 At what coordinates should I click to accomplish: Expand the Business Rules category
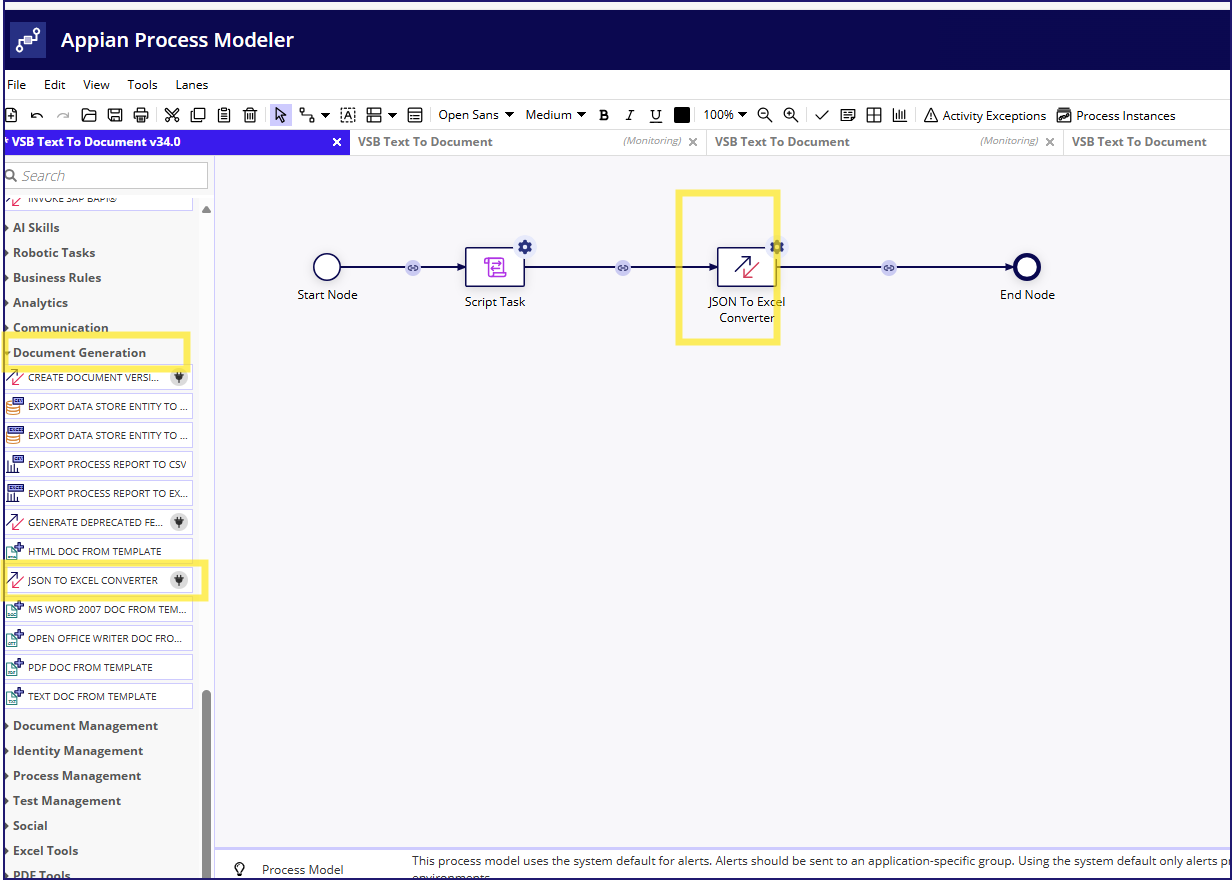point(57,278)
